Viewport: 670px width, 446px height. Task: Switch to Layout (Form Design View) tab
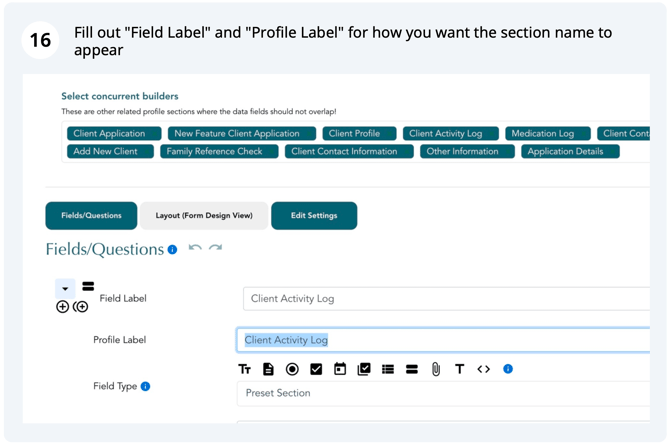pyautogui.click(x=204, y=216)
